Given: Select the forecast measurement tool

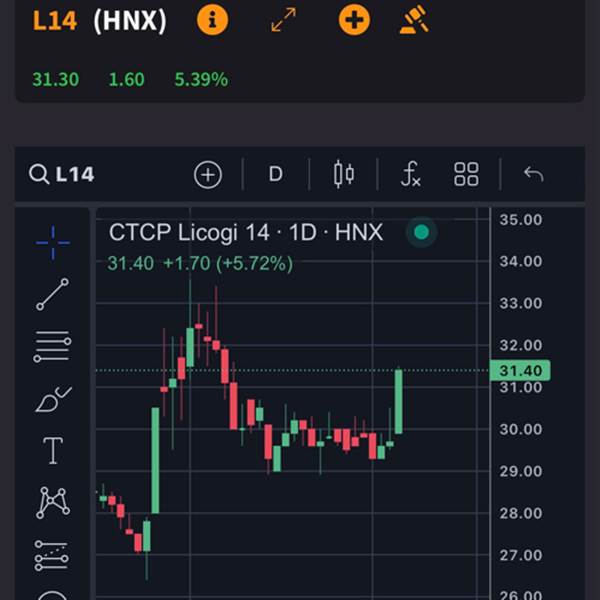Looking at the screenshot, I should tap(52, 556).
